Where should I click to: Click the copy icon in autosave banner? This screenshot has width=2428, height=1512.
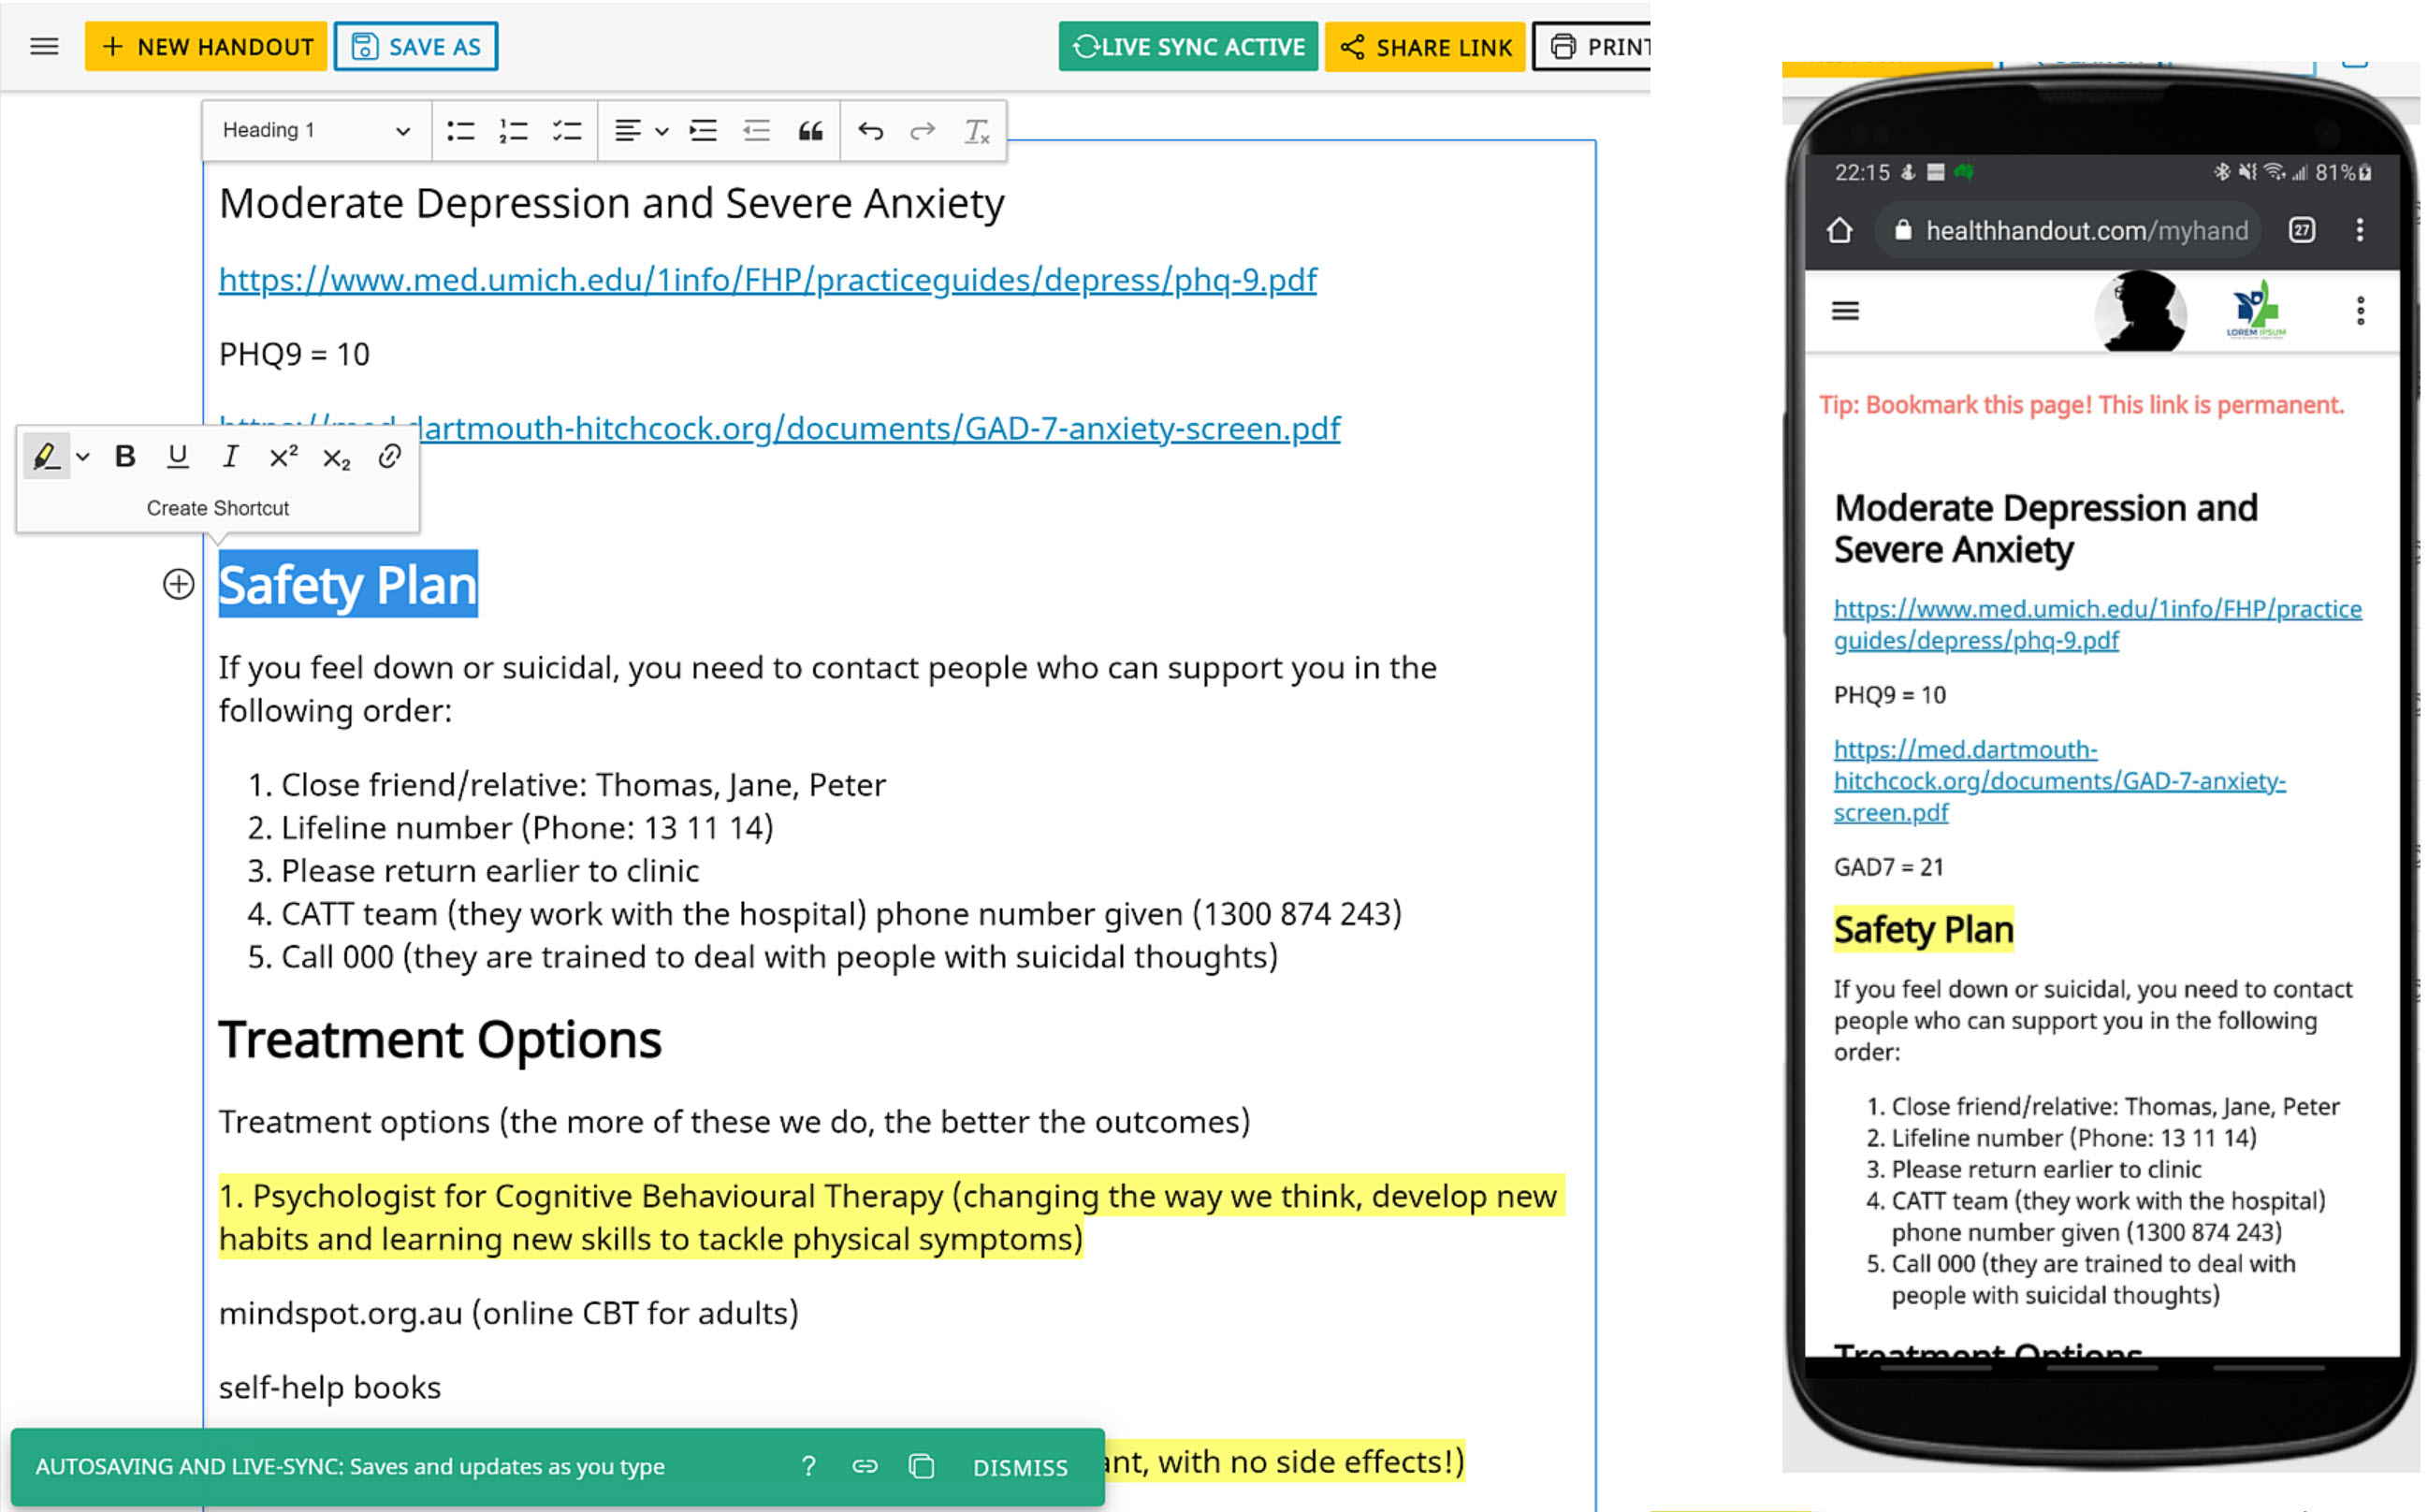[921, 1467]
